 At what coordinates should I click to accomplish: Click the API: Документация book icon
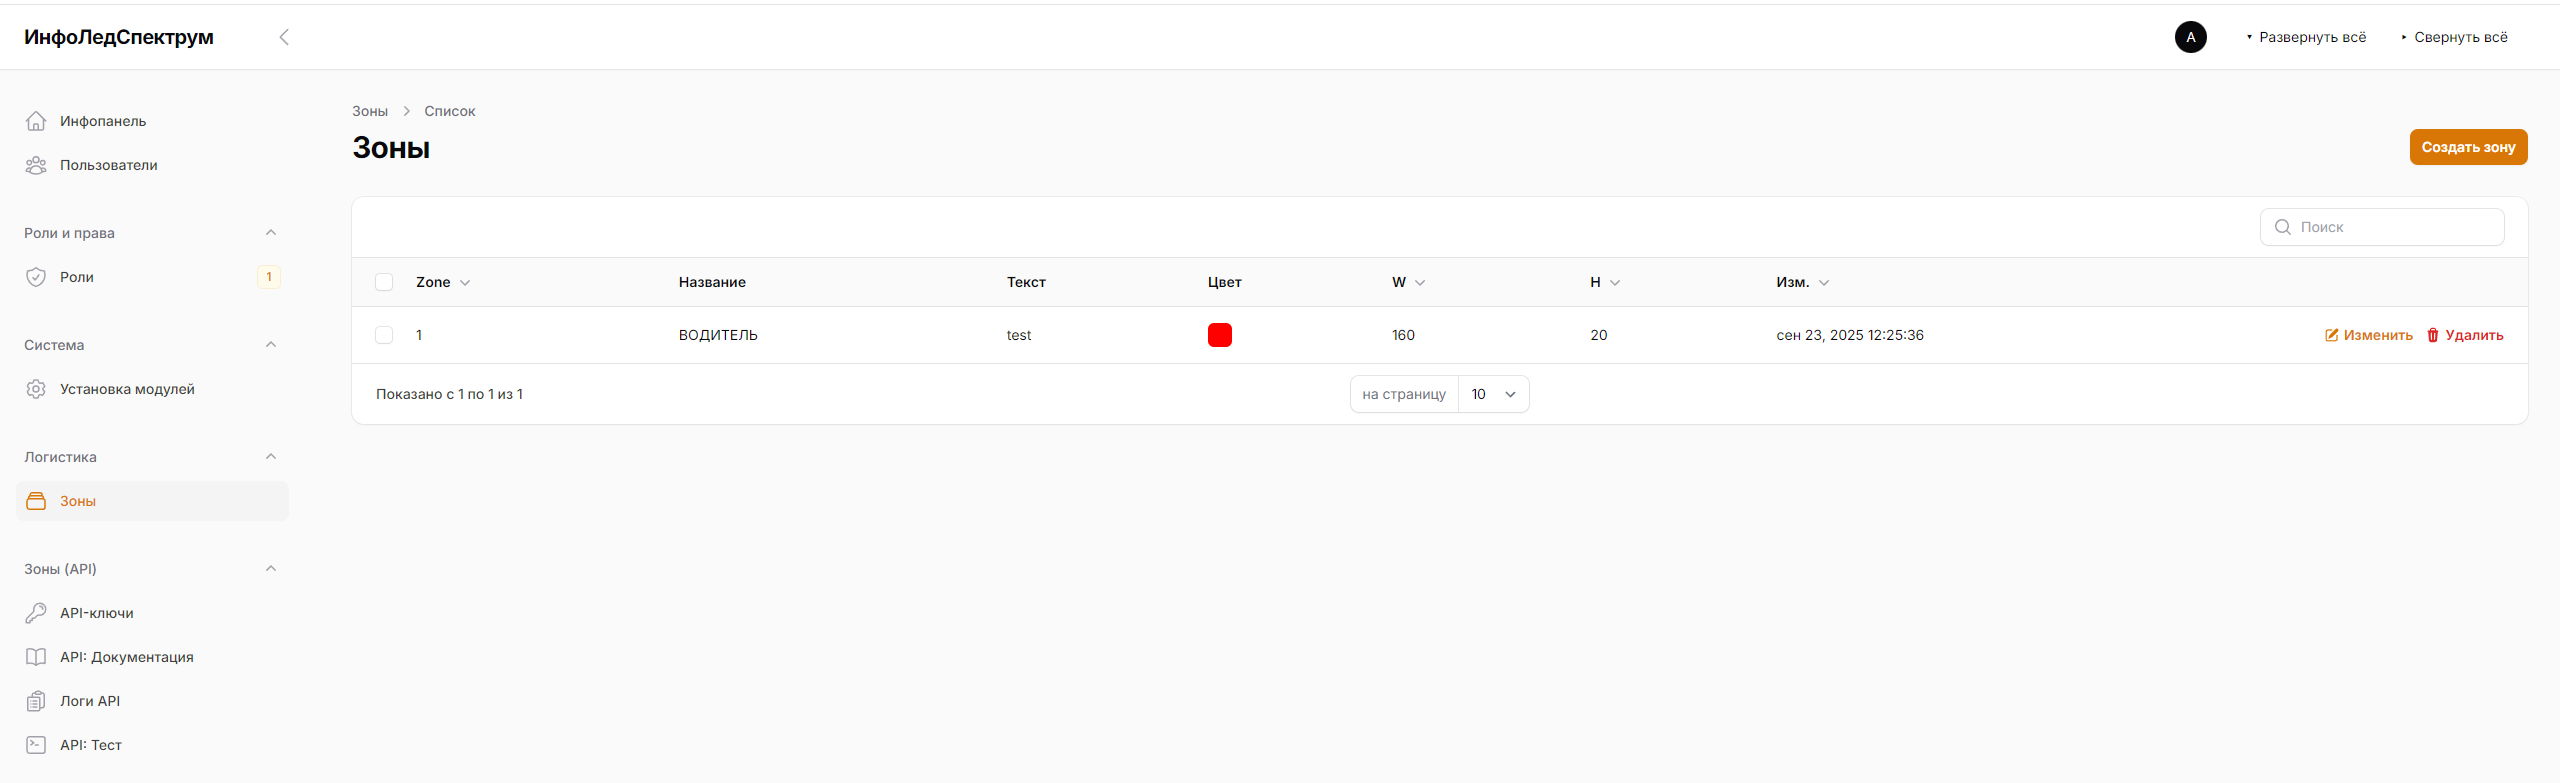pyautogui.click(x=36, y=657)
